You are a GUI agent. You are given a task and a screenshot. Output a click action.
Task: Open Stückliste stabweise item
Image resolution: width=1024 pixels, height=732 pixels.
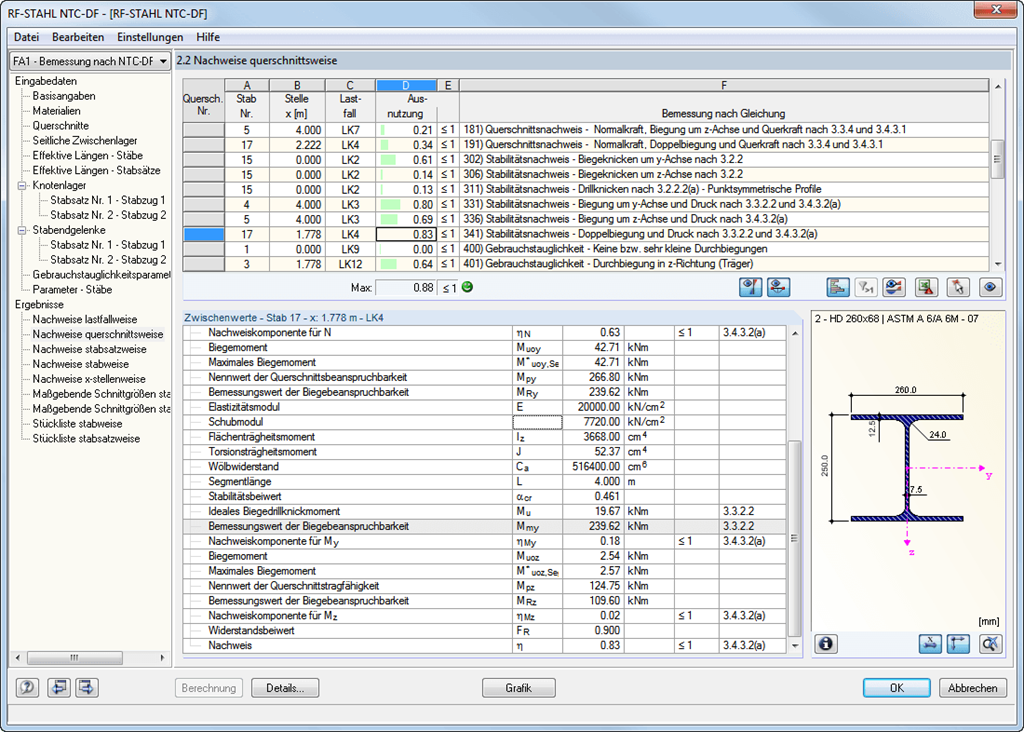click(x=78, y=424)
